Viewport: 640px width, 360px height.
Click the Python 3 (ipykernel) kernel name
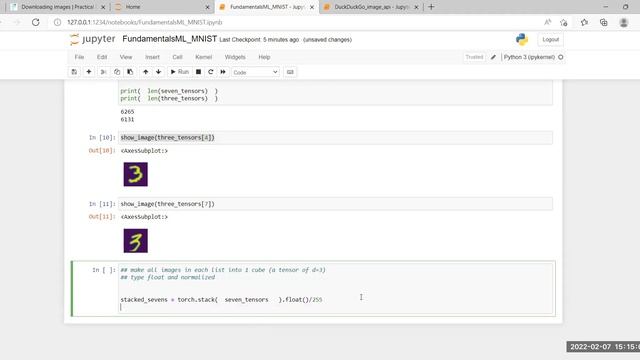point(529,57)
